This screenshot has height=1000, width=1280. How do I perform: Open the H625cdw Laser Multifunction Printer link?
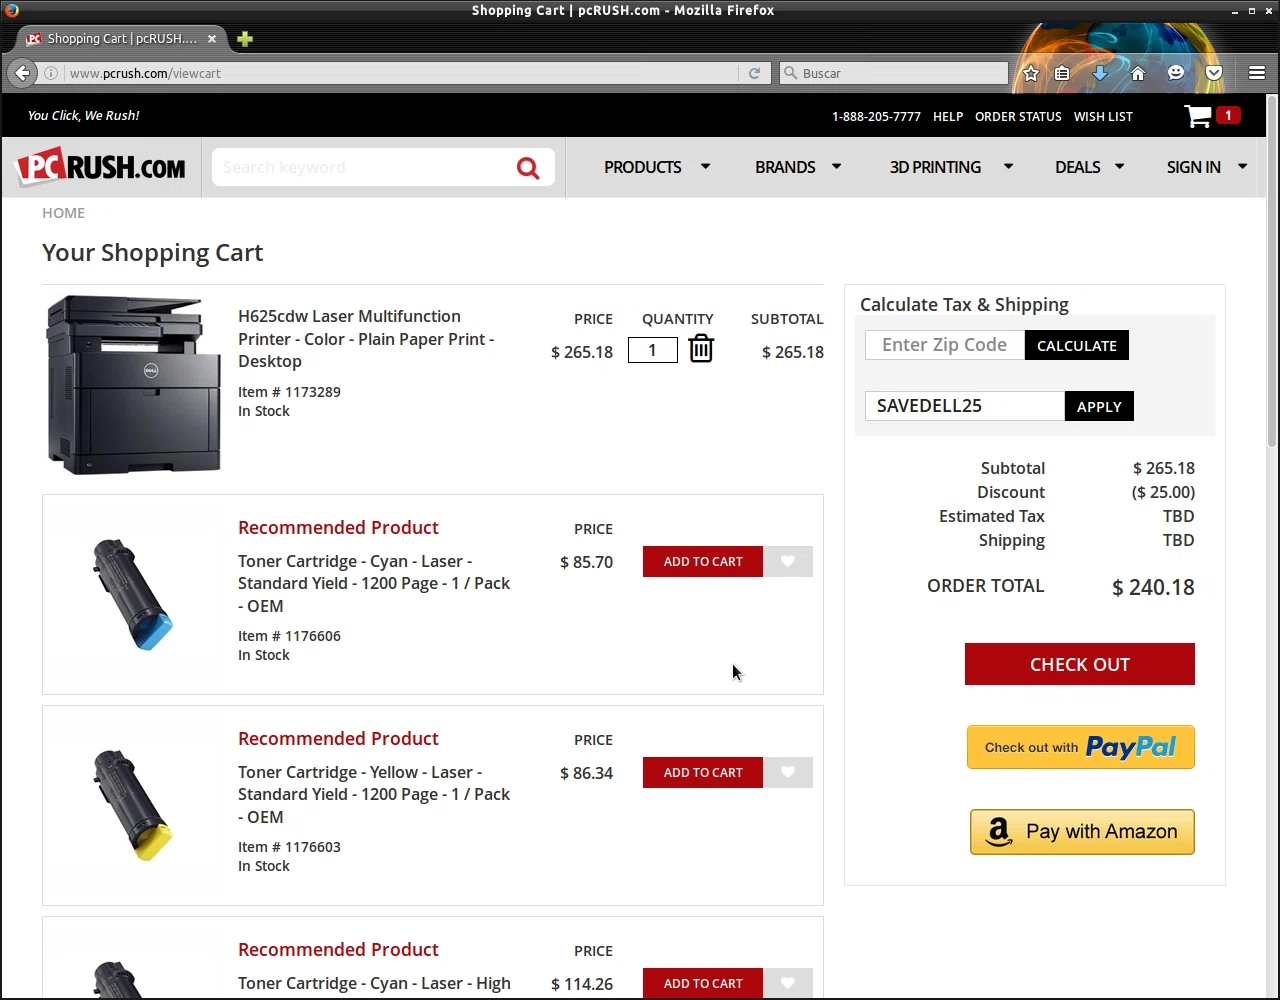366,339
